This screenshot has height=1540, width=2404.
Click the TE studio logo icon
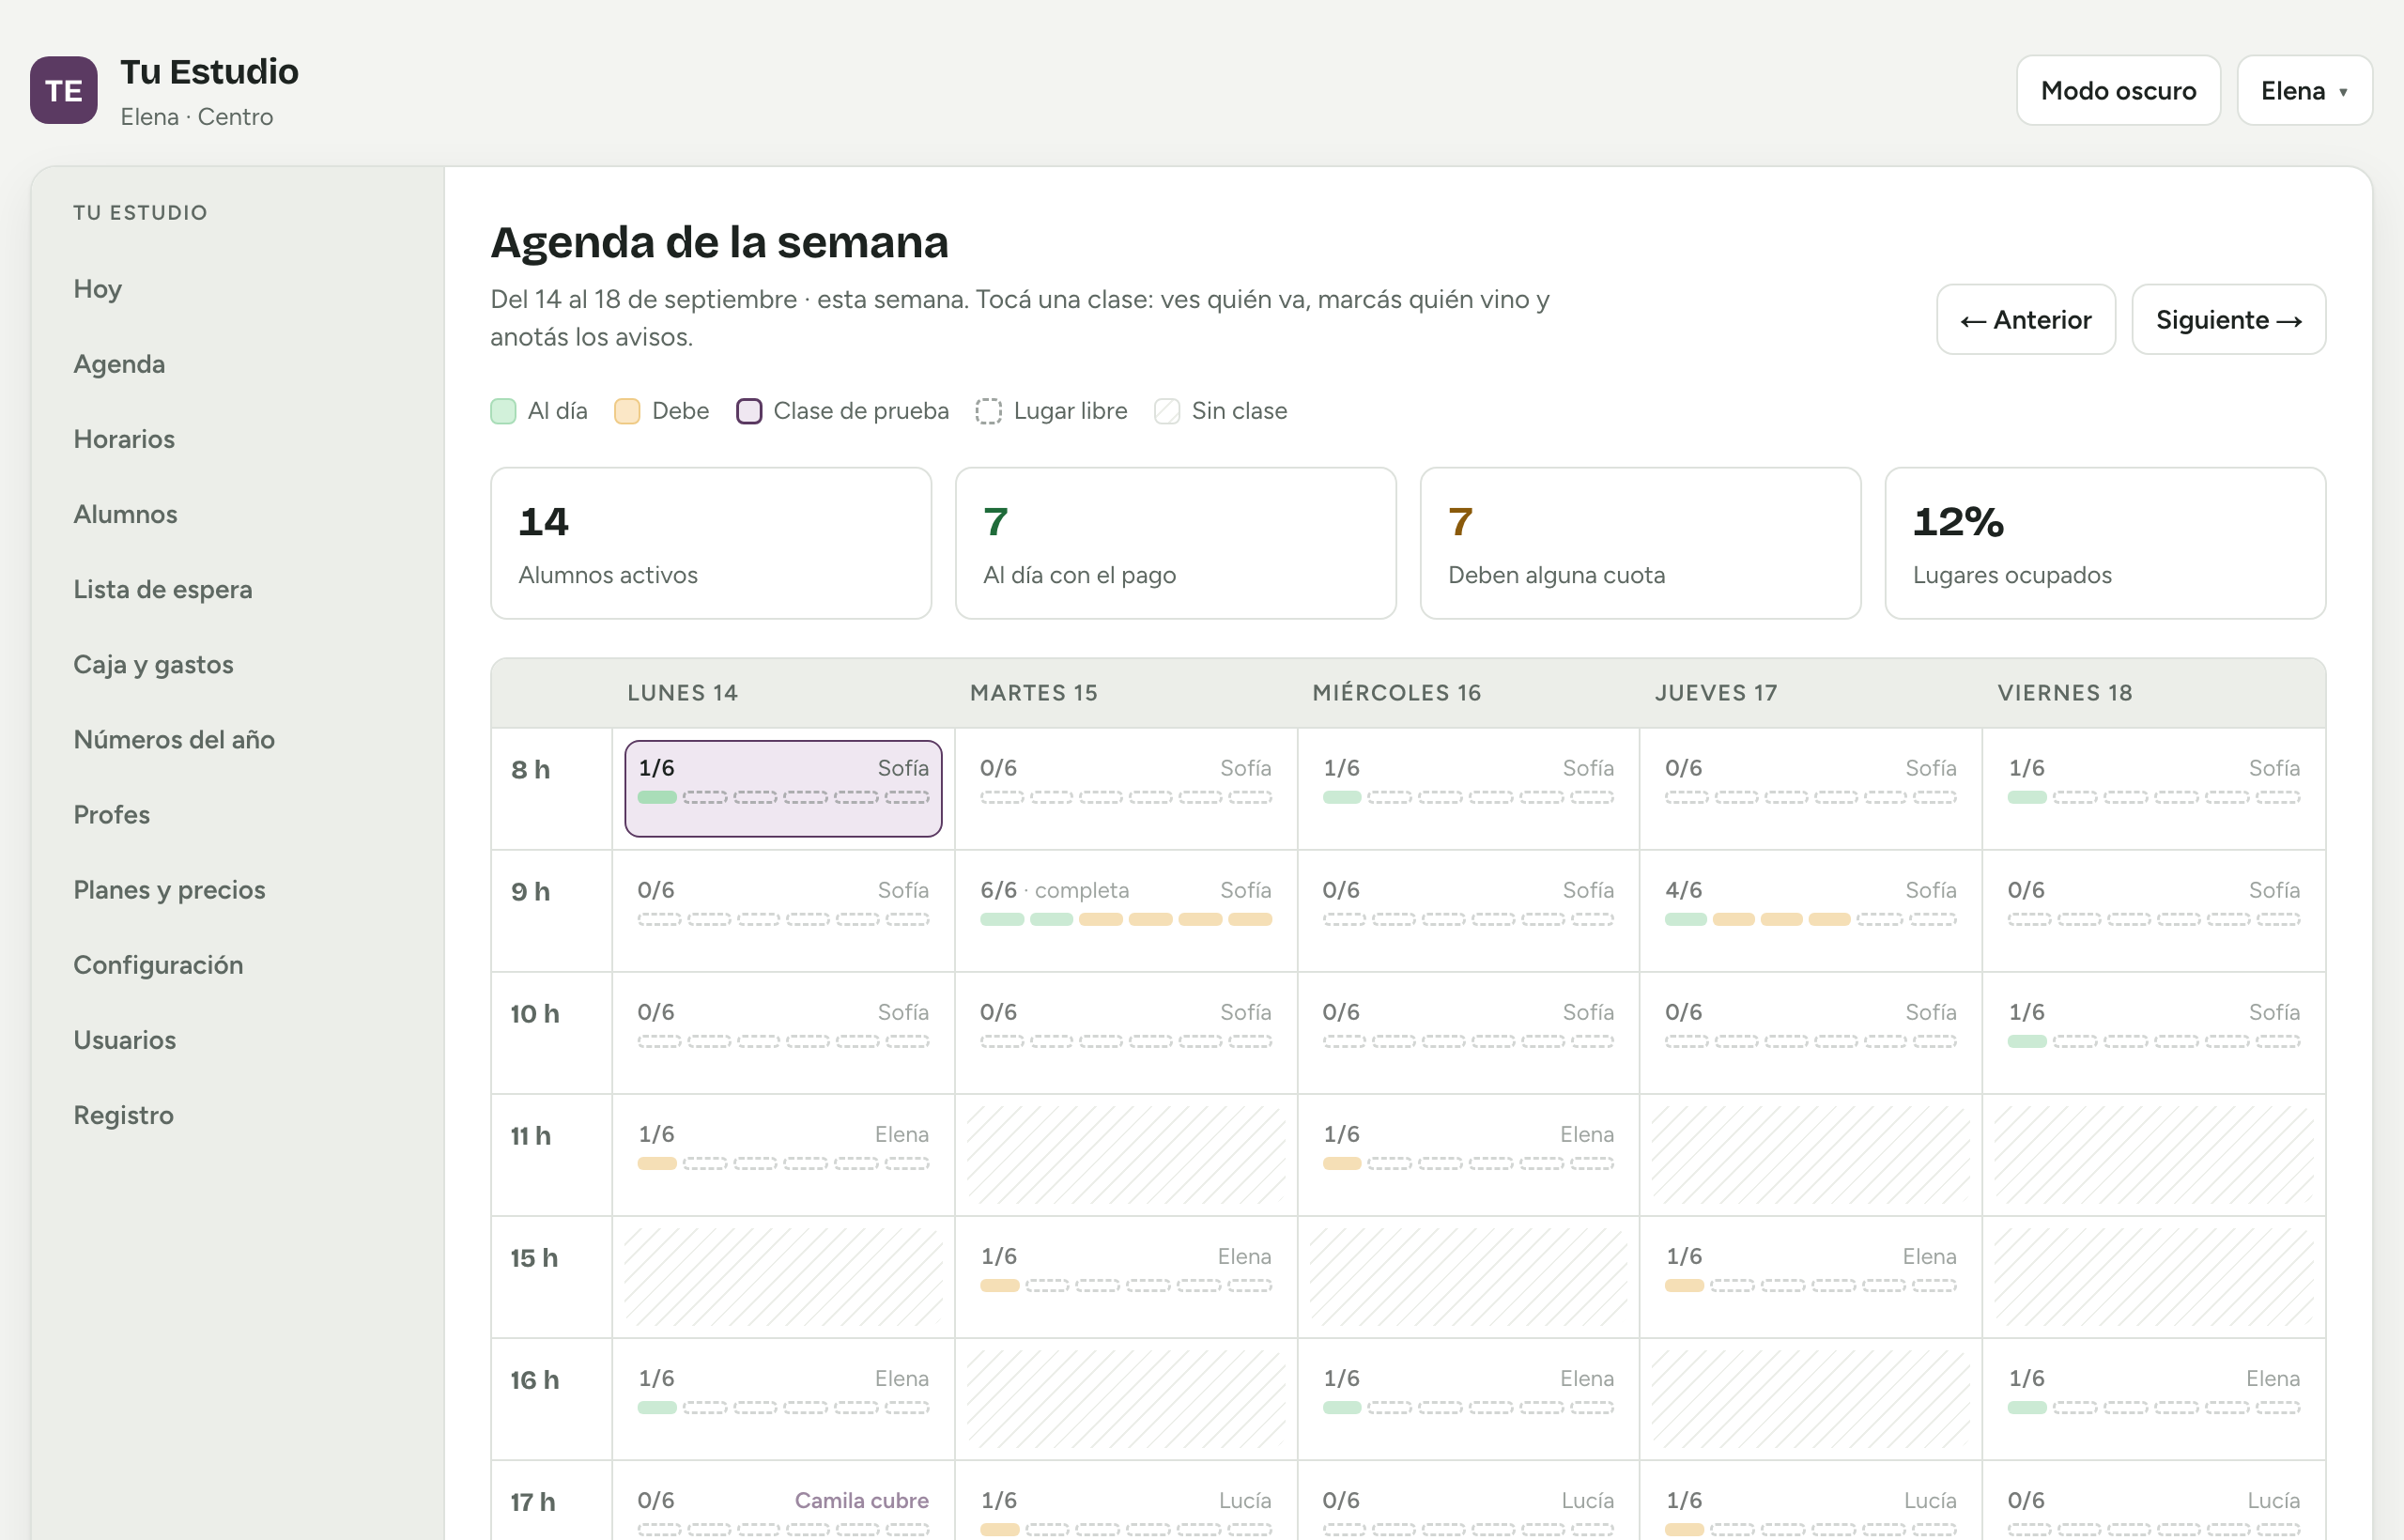pyautogui.click(x=64, y=90)
